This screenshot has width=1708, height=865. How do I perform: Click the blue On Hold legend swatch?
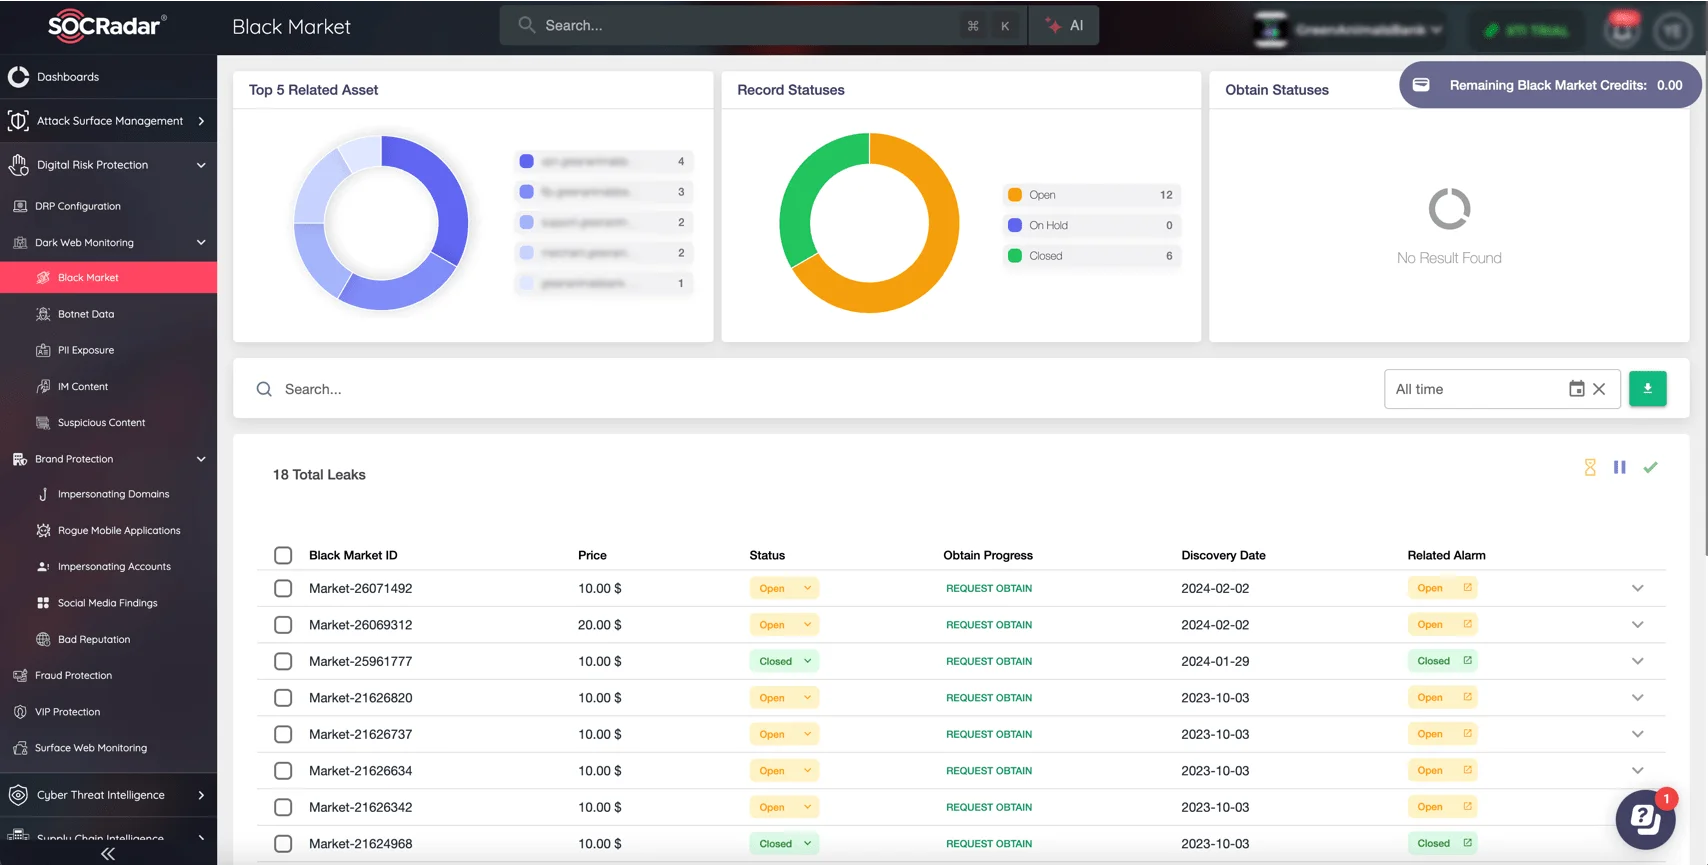(1015, 225)
